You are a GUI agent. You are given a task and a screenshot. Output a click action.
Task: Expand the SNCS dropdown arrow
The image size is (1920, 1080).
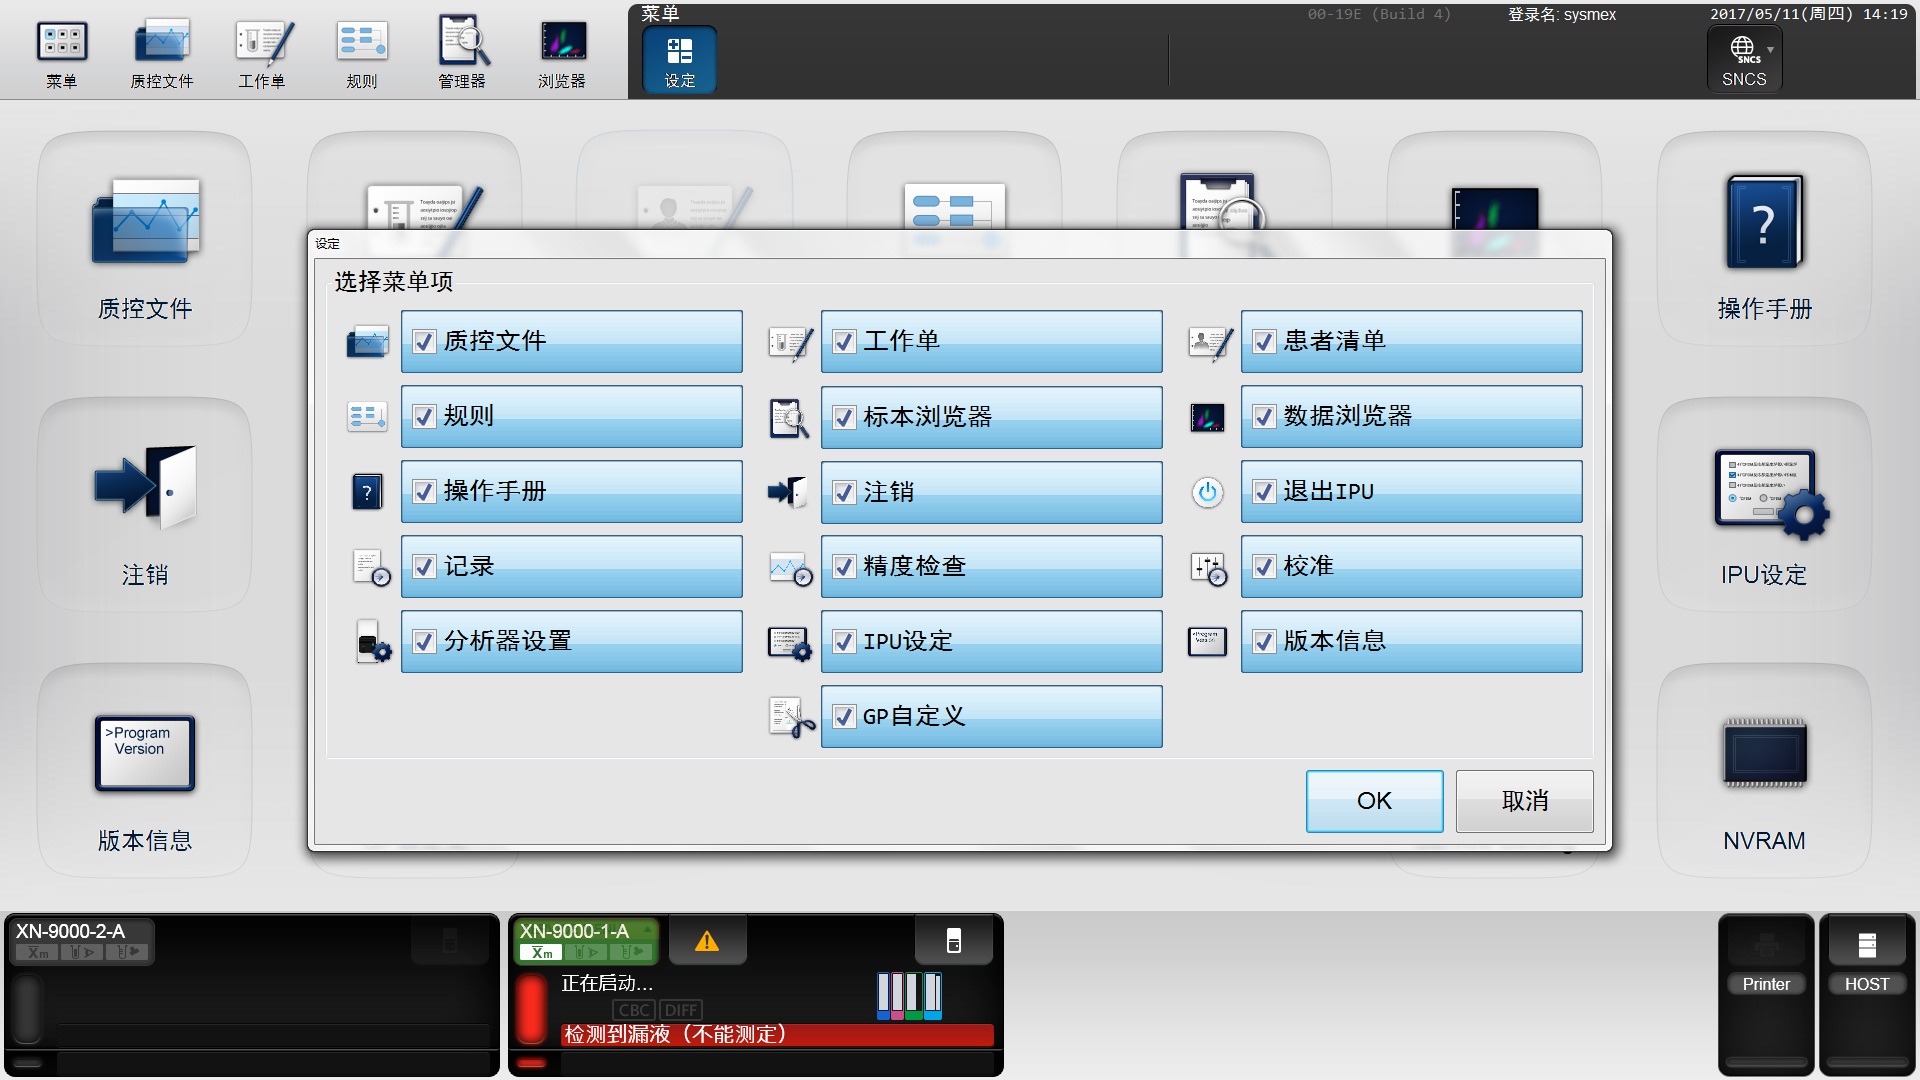point(1770,49)
